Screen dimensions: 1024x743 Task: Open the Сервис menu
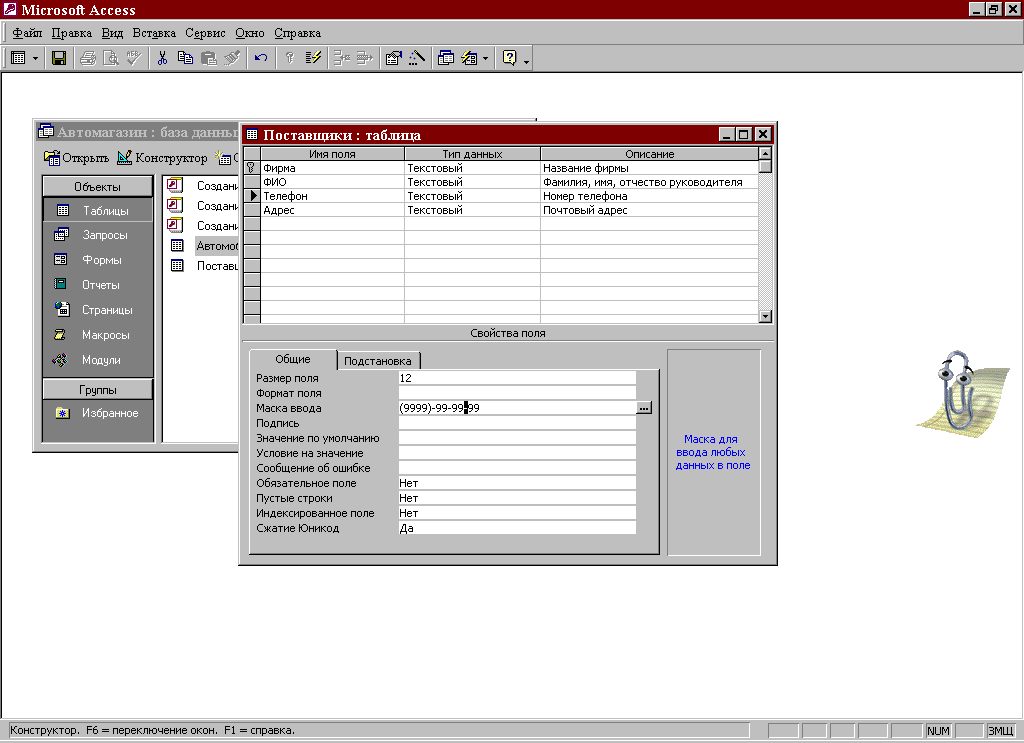coord(205,33)
